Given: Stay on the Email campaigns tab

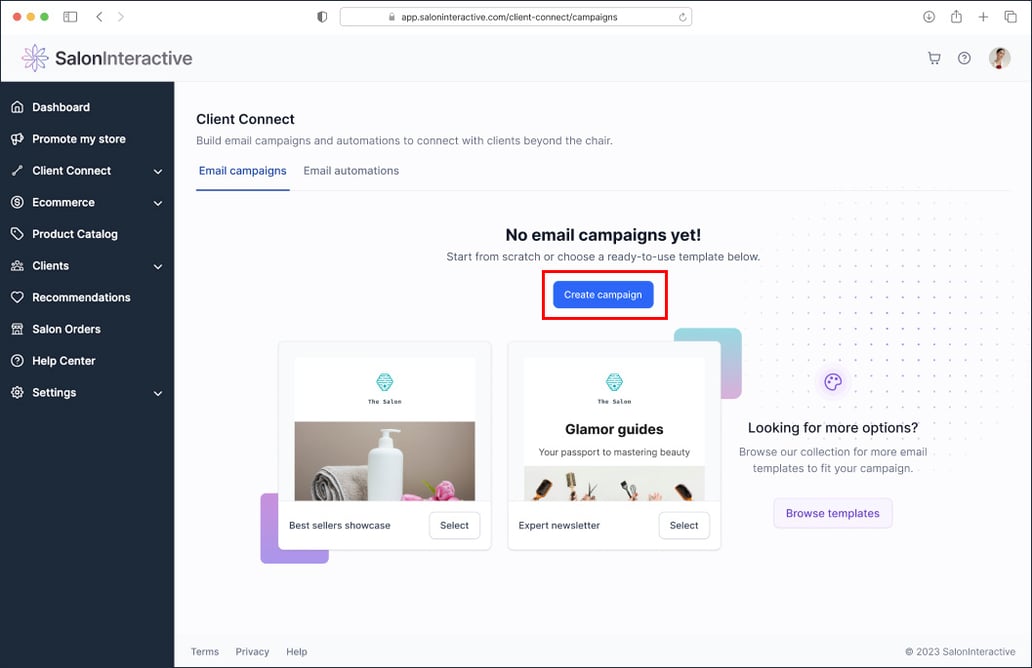Looking at the screenshot, I should click(242, 170).
